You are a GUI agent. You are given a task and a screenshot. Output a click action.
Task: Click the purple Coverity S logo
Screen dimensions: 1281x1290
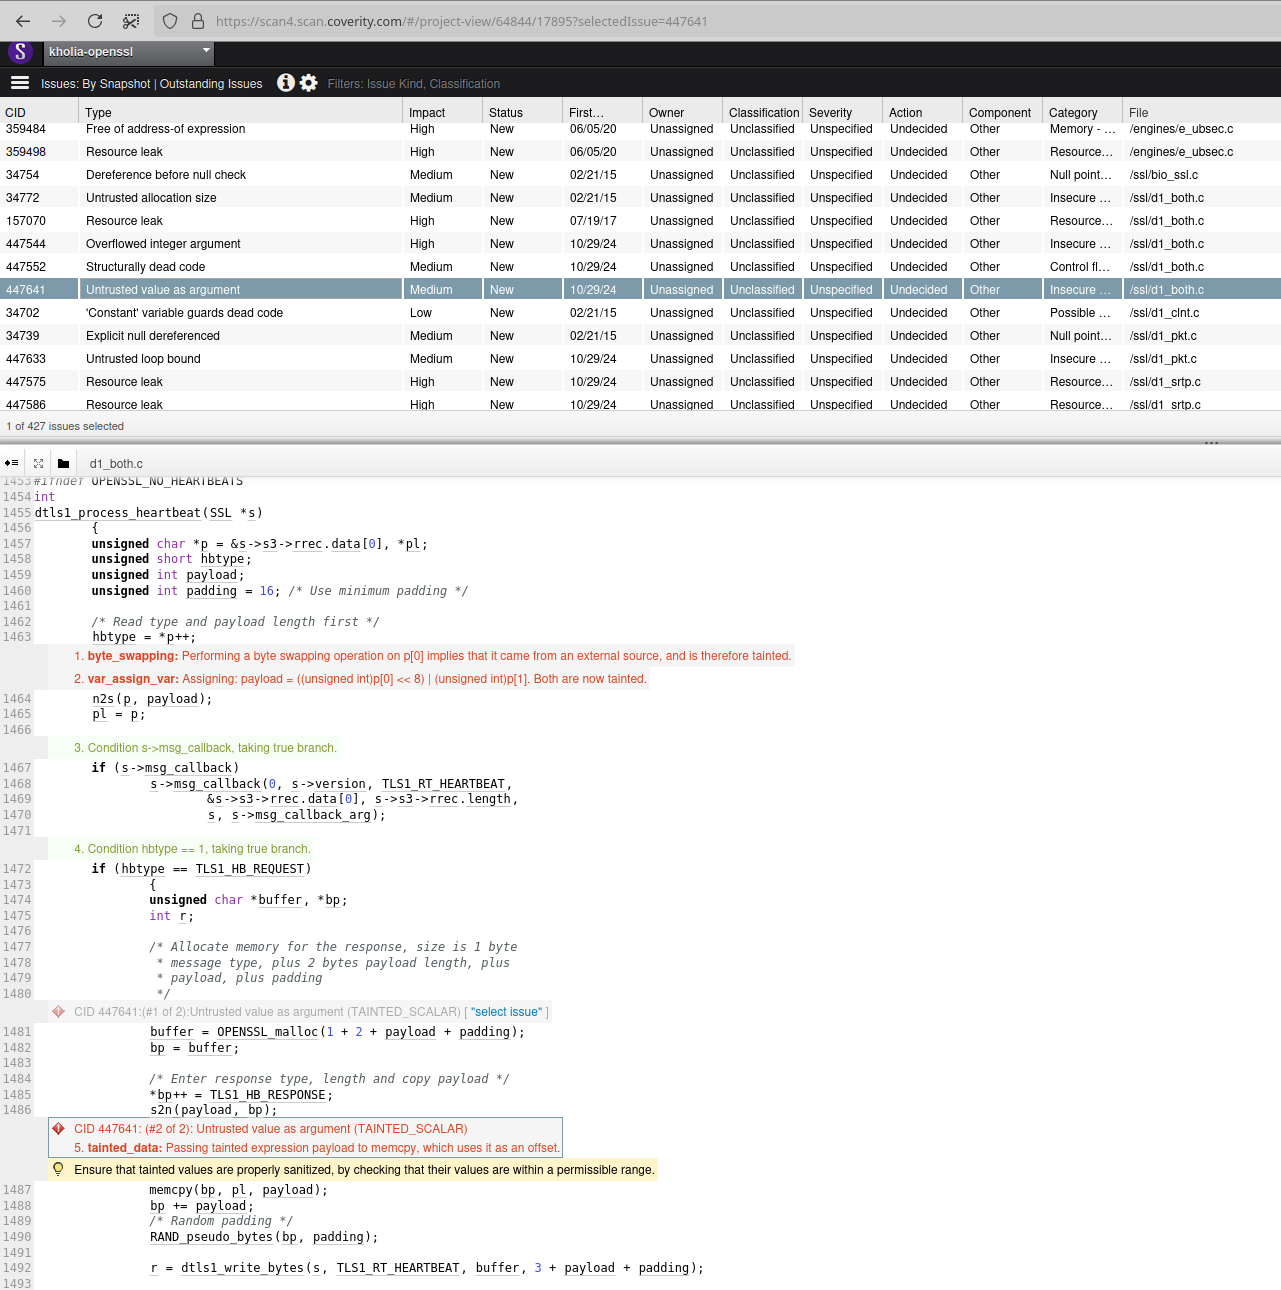pyautogui.click(x=20, y=52)
